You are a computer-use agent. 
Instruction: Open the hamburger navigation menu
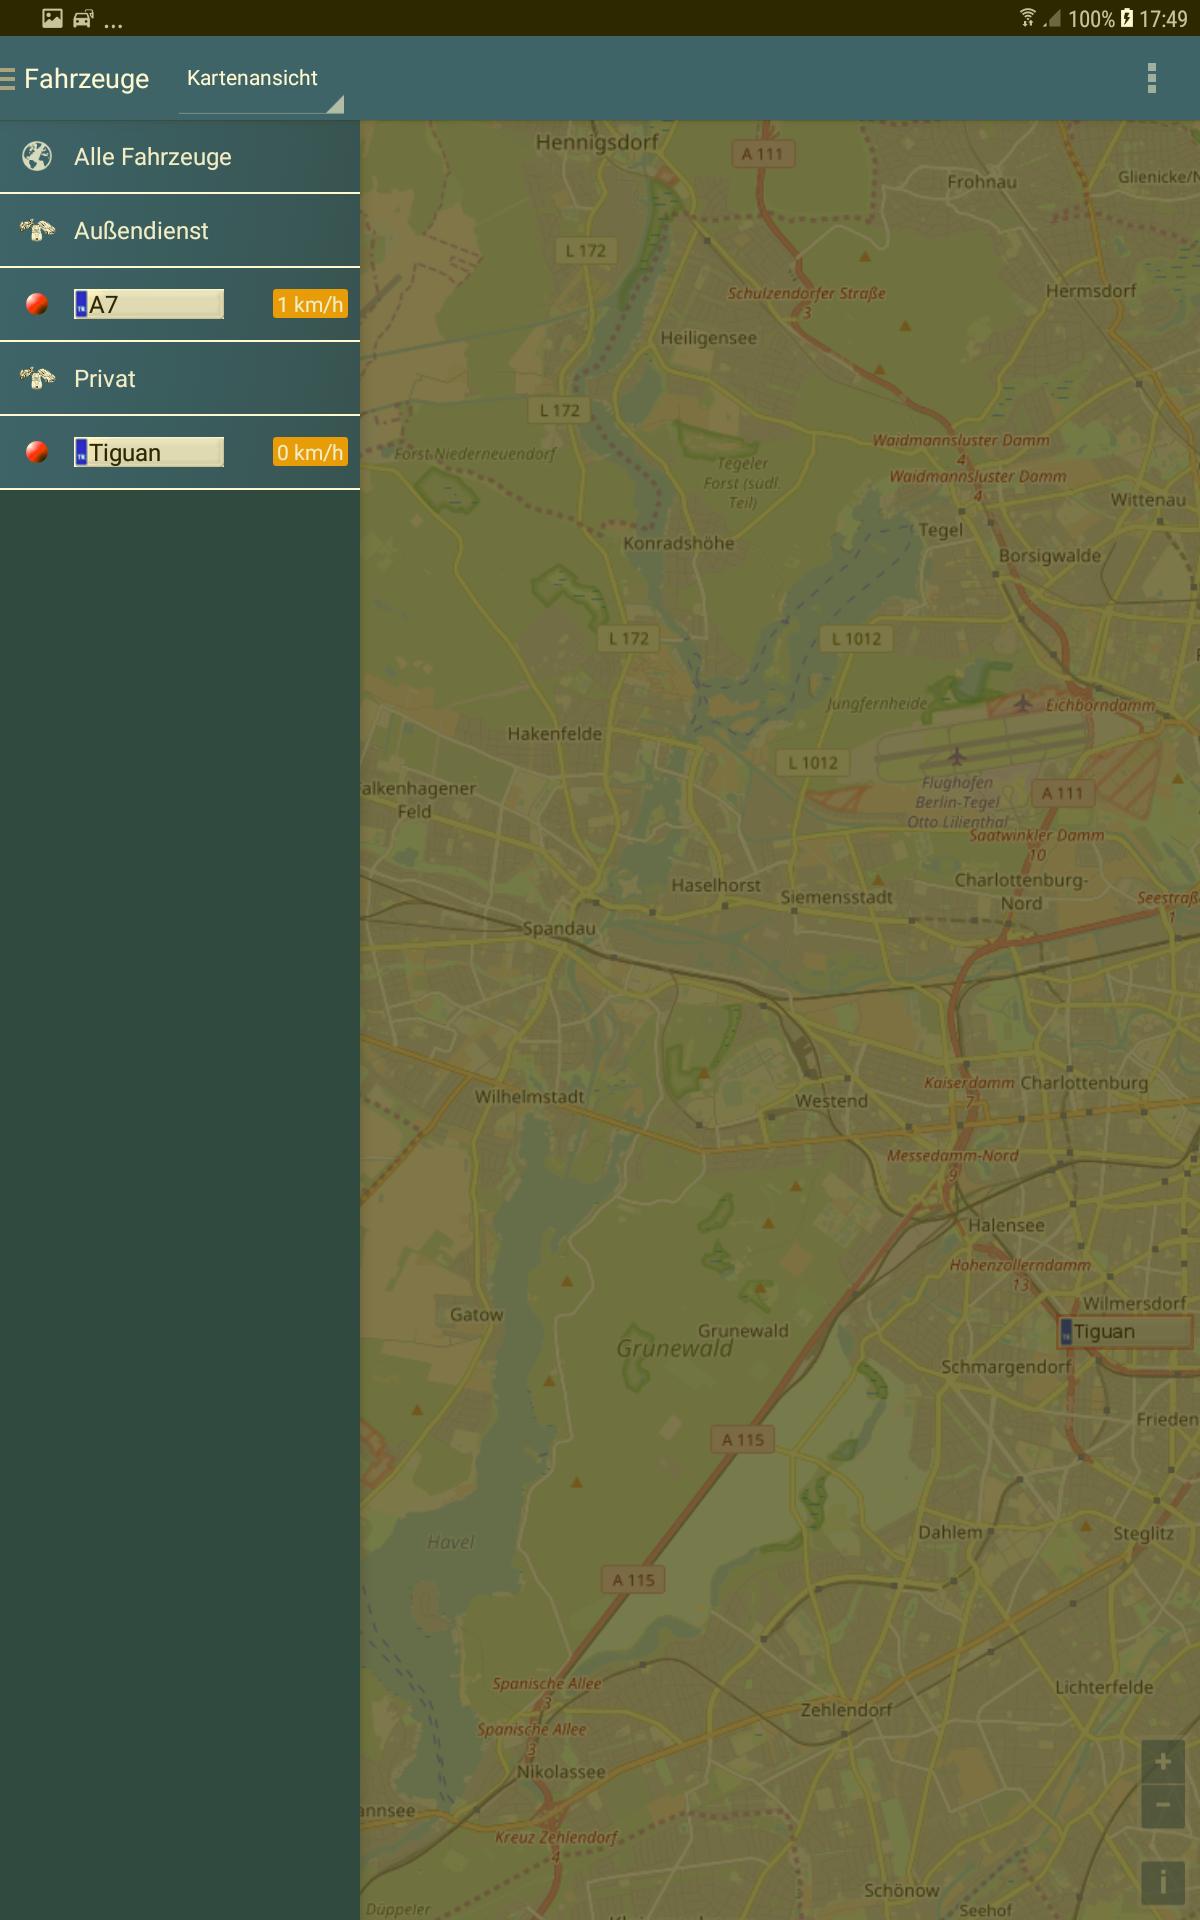8,79
